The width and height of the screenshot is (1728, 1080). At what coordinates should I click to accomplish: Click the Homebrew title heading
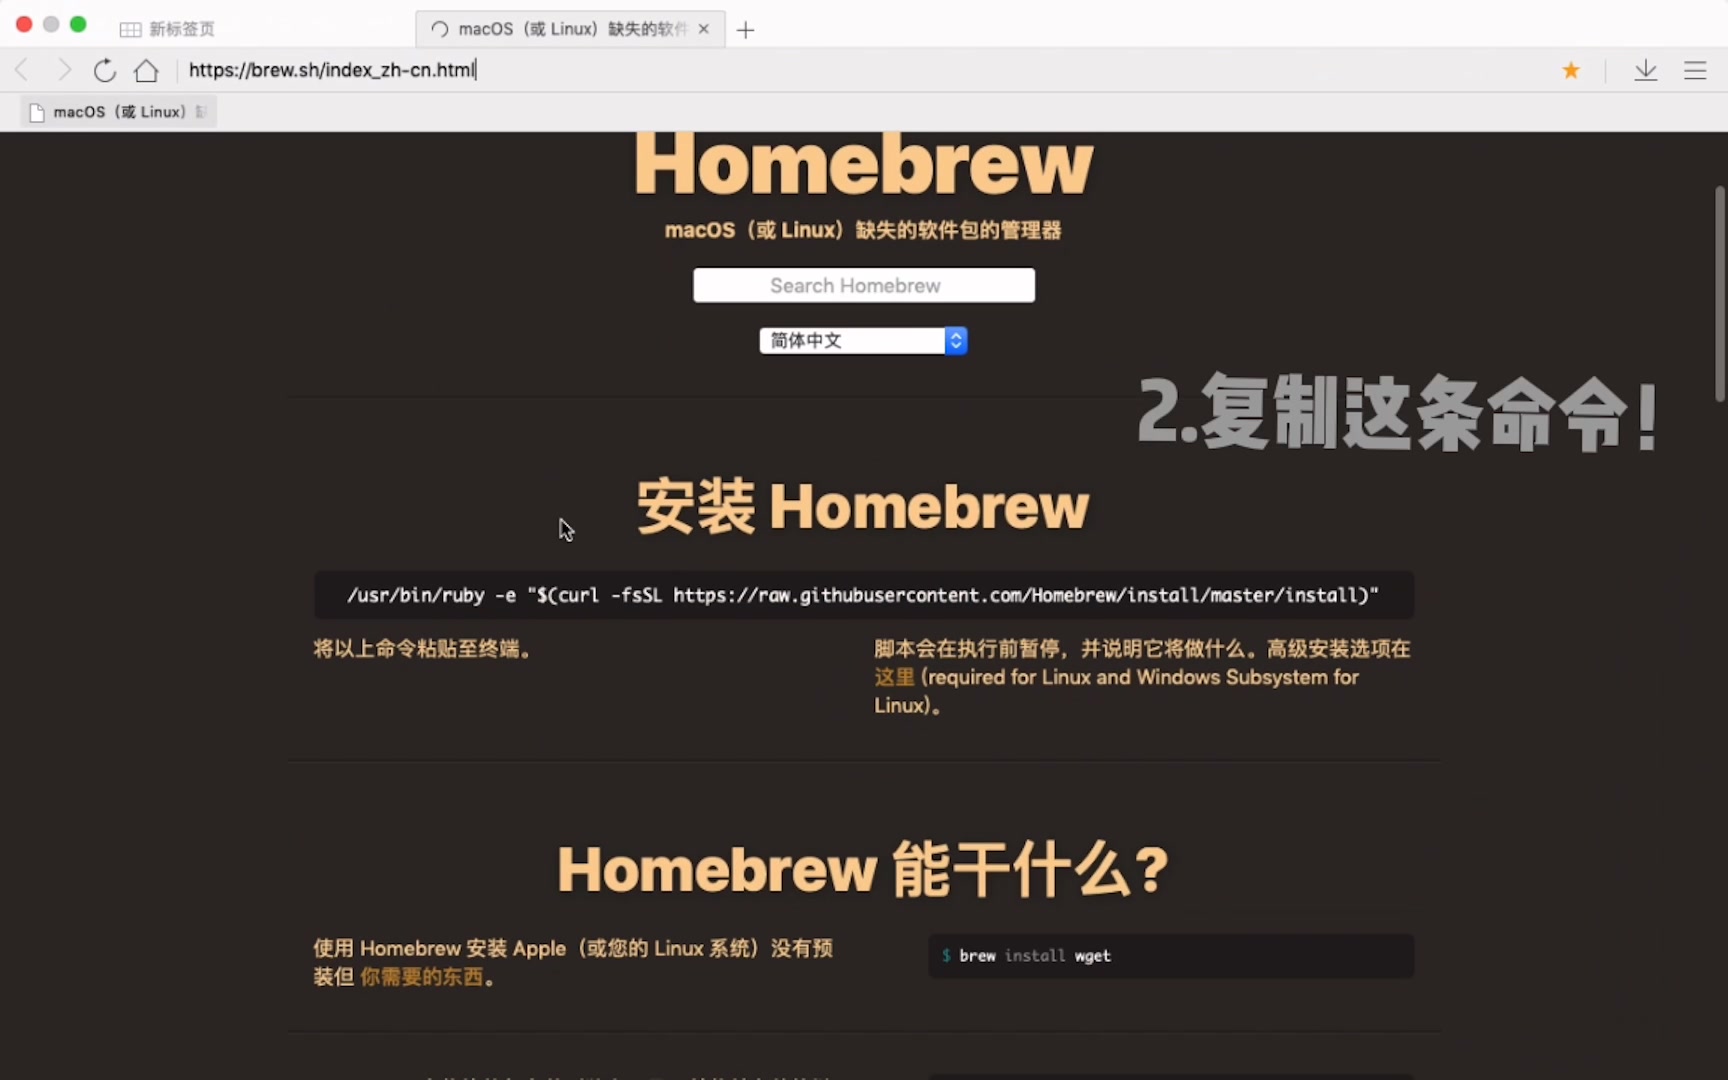click(864, 163)
